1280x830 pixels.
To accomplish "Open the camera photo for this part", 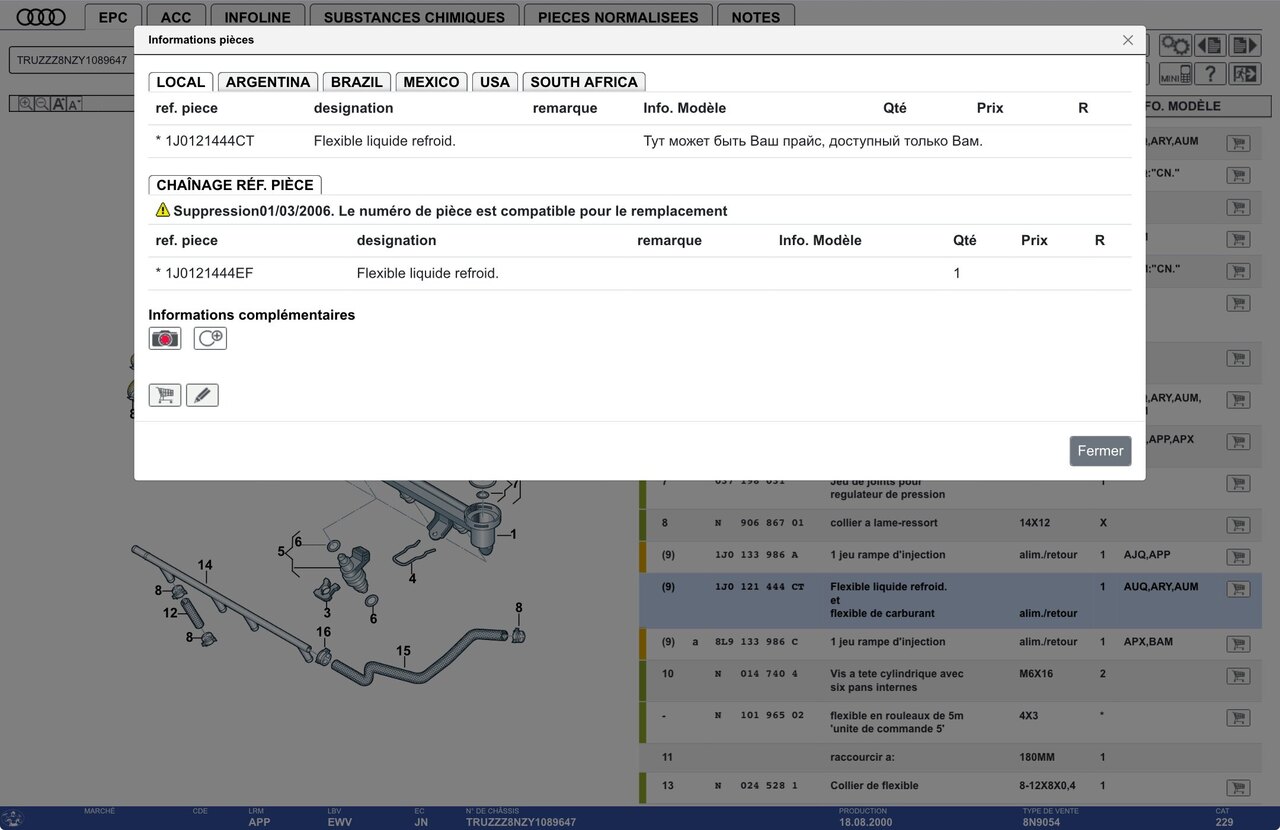I will click(x=165, y=339).
